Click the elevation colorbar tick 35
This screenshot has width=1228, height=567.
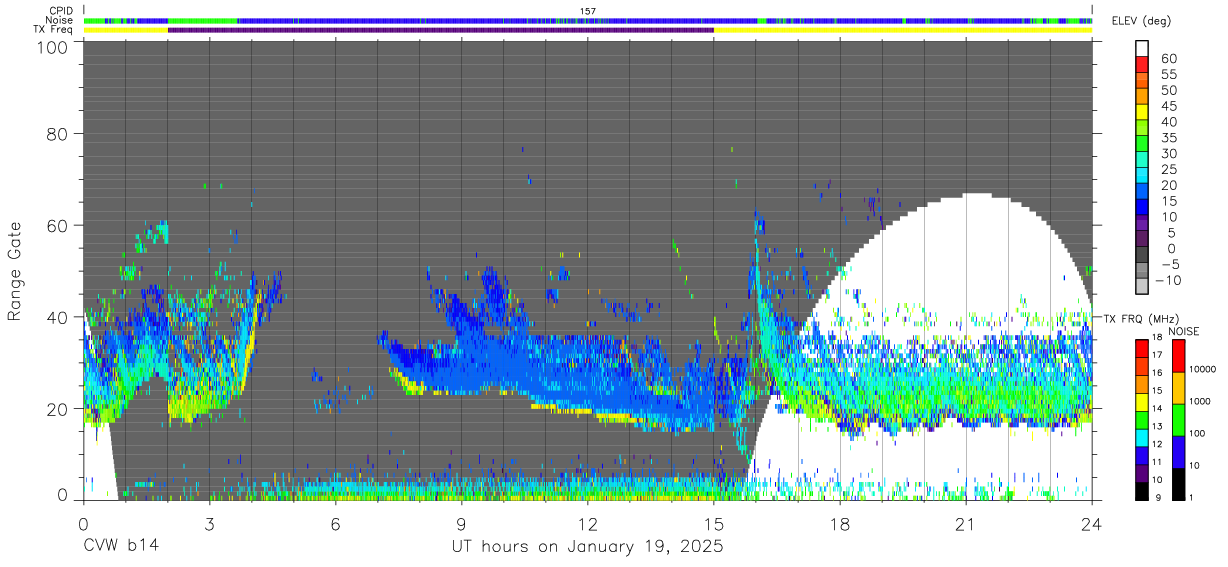point(1168,137)
